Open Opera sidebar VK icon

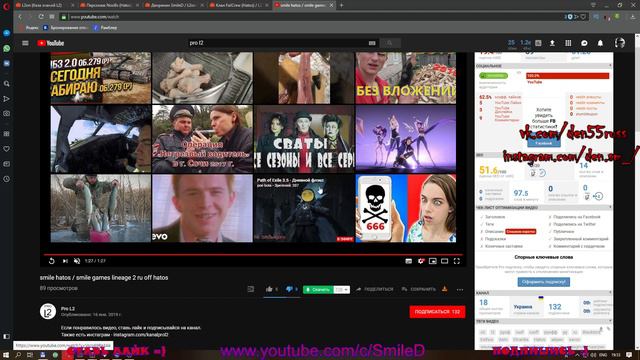coord(7,63)
